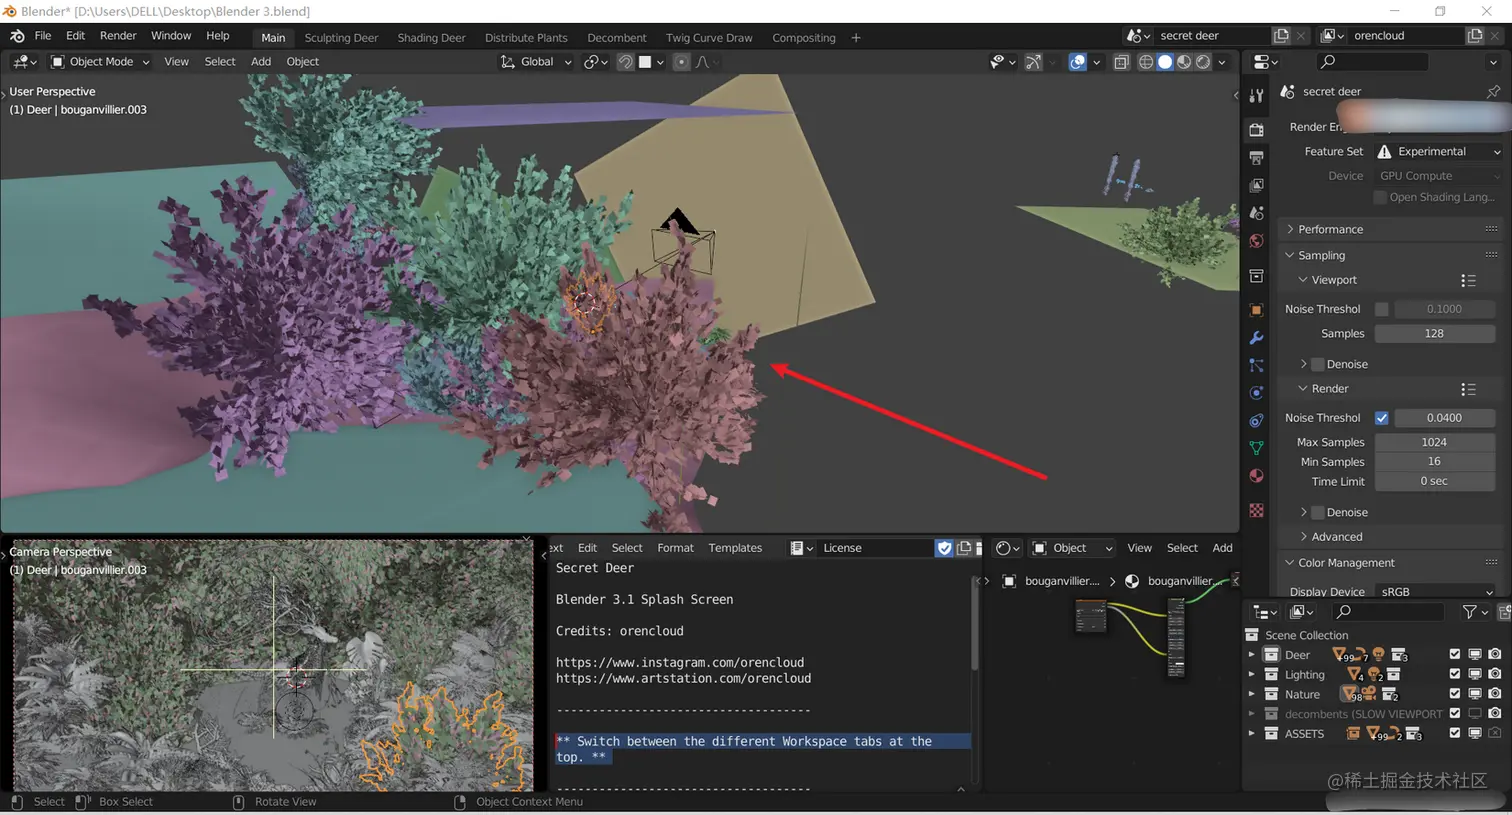
Task: Open Viewport sampling presets list icon
Action: [1468, 281]
